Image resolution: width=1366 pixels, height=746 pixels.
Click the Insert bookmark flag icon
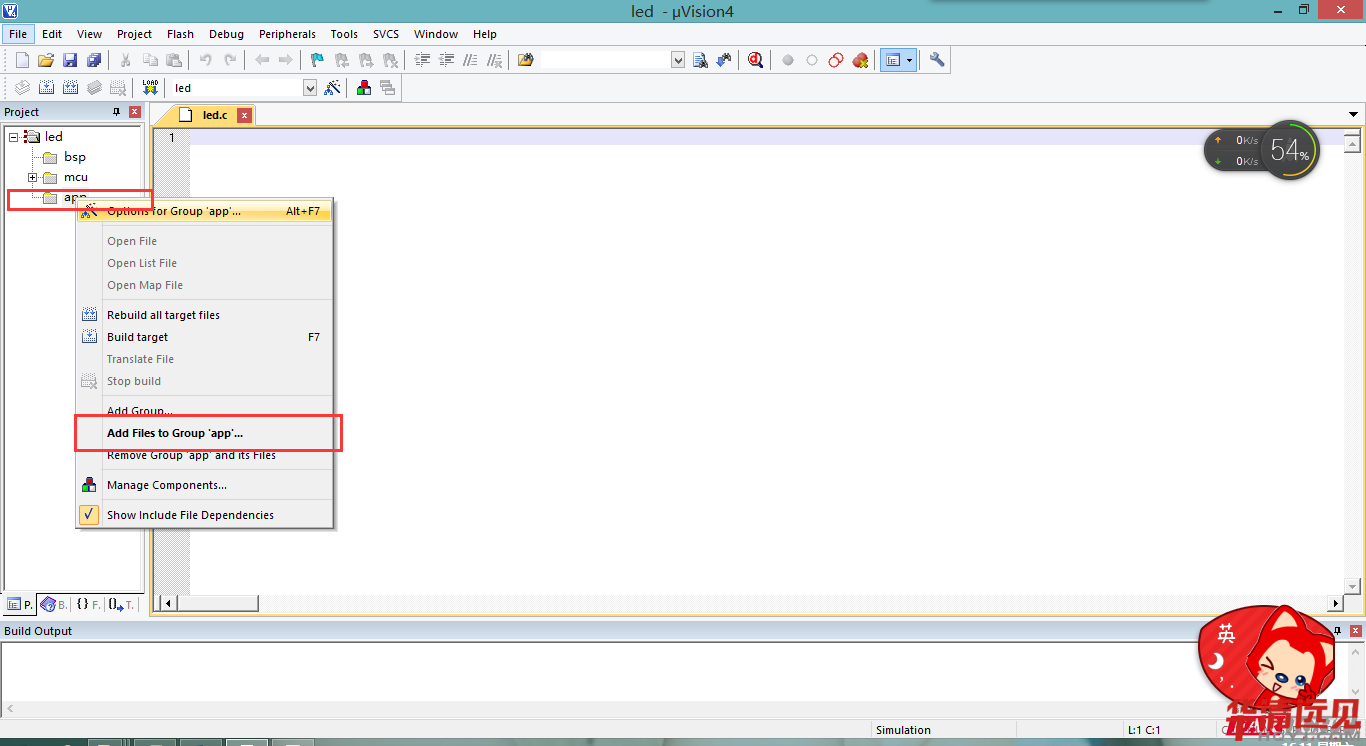[317, 60]
